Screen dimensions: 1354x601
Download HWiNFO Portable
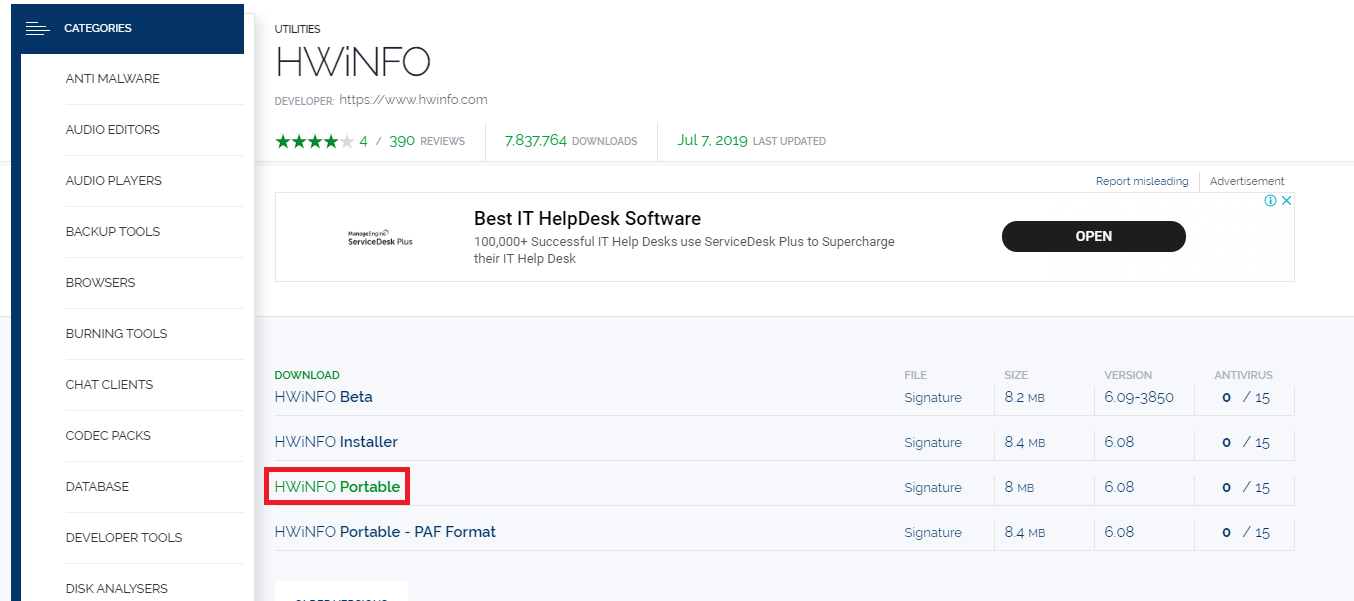coord(337,487)
